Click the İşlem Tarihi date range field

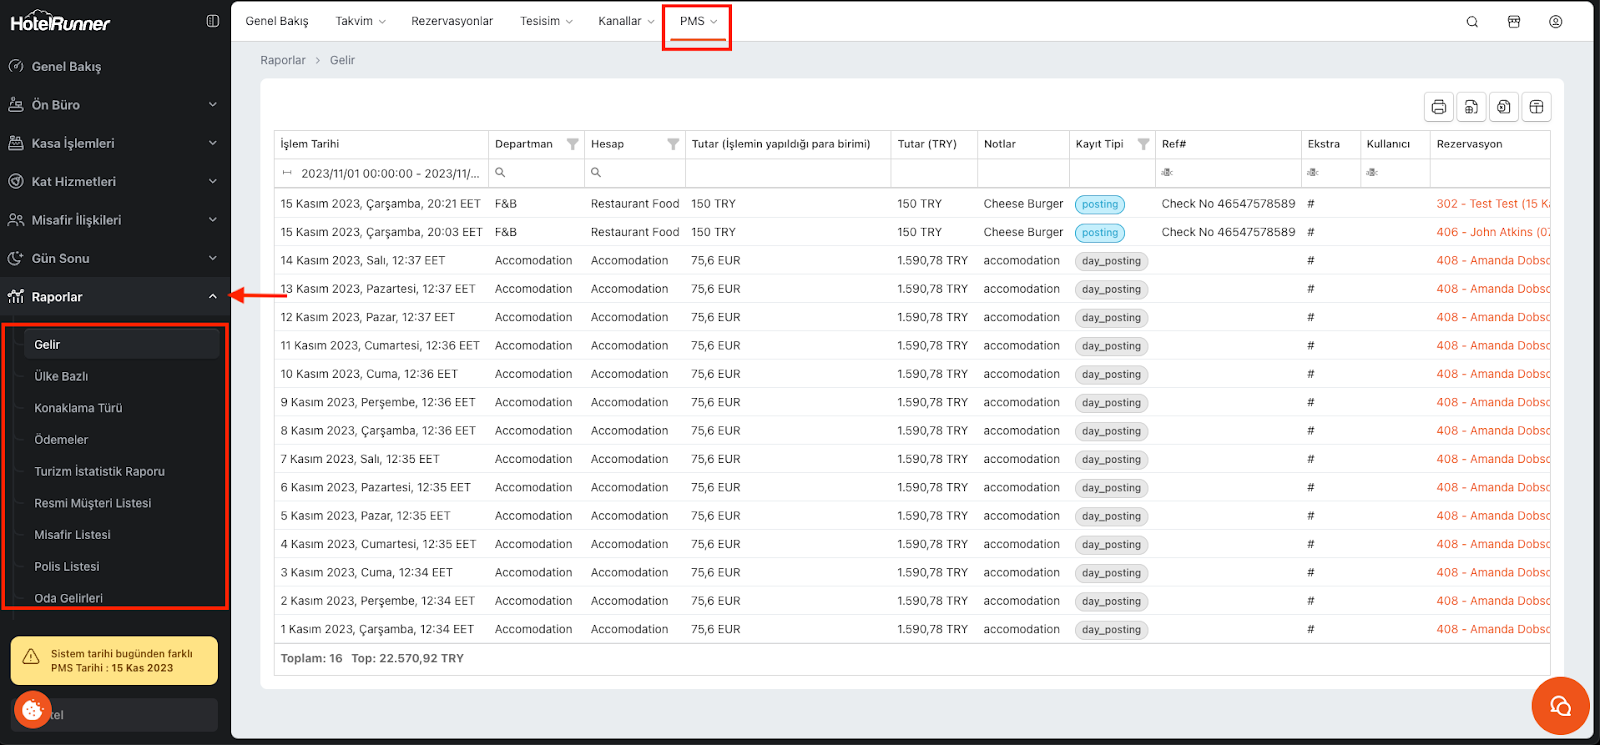[x=389, y=173]
